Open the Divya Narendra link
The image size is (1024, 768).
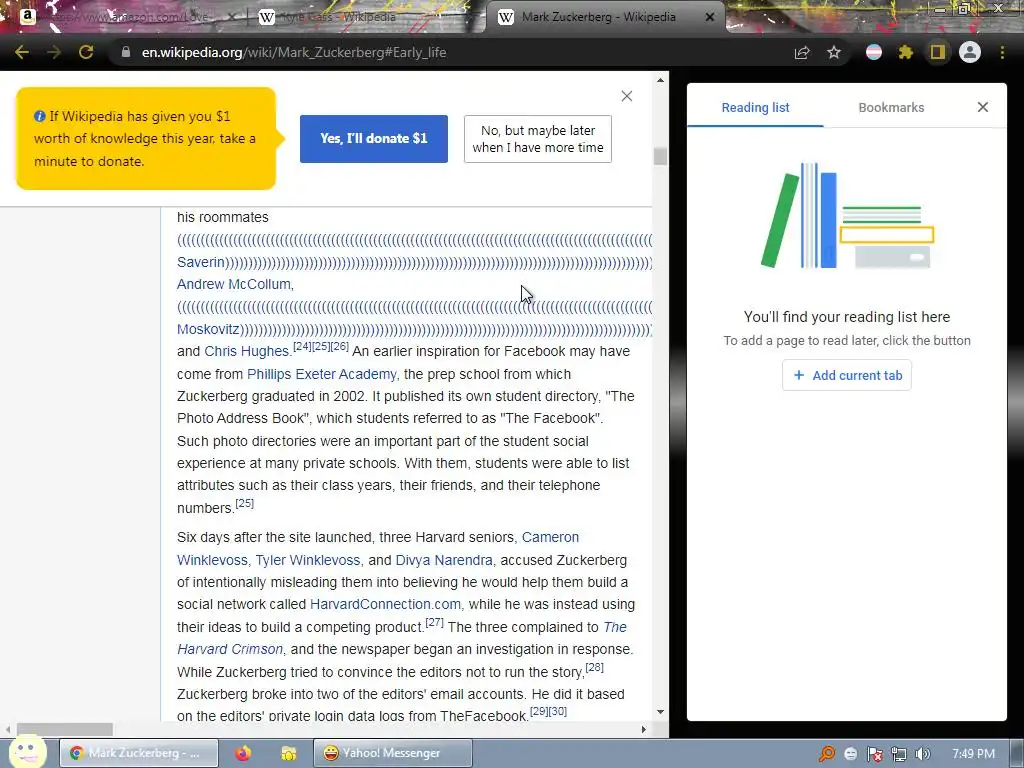444,560
